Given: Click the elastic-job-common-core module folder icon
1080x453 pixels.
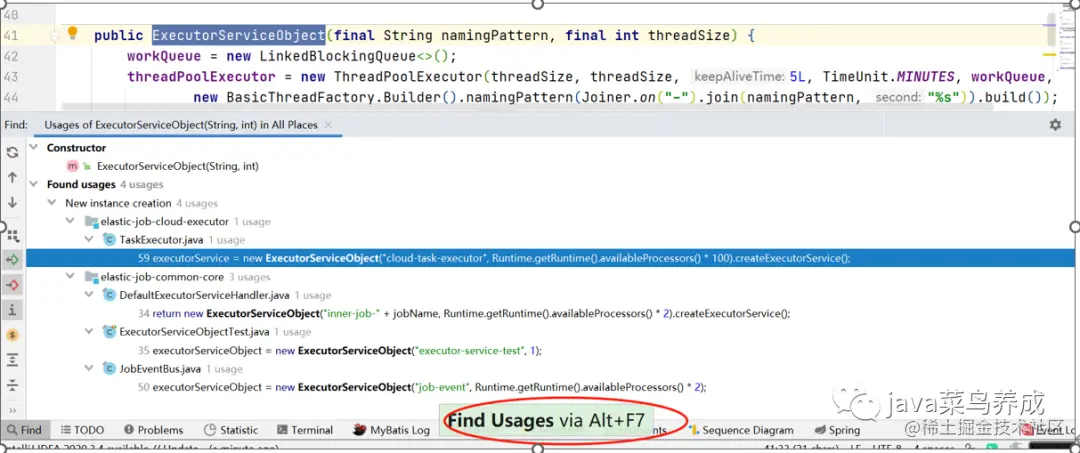Looking at the screenshot, I should pyautogui.click(x=90, y=277).
